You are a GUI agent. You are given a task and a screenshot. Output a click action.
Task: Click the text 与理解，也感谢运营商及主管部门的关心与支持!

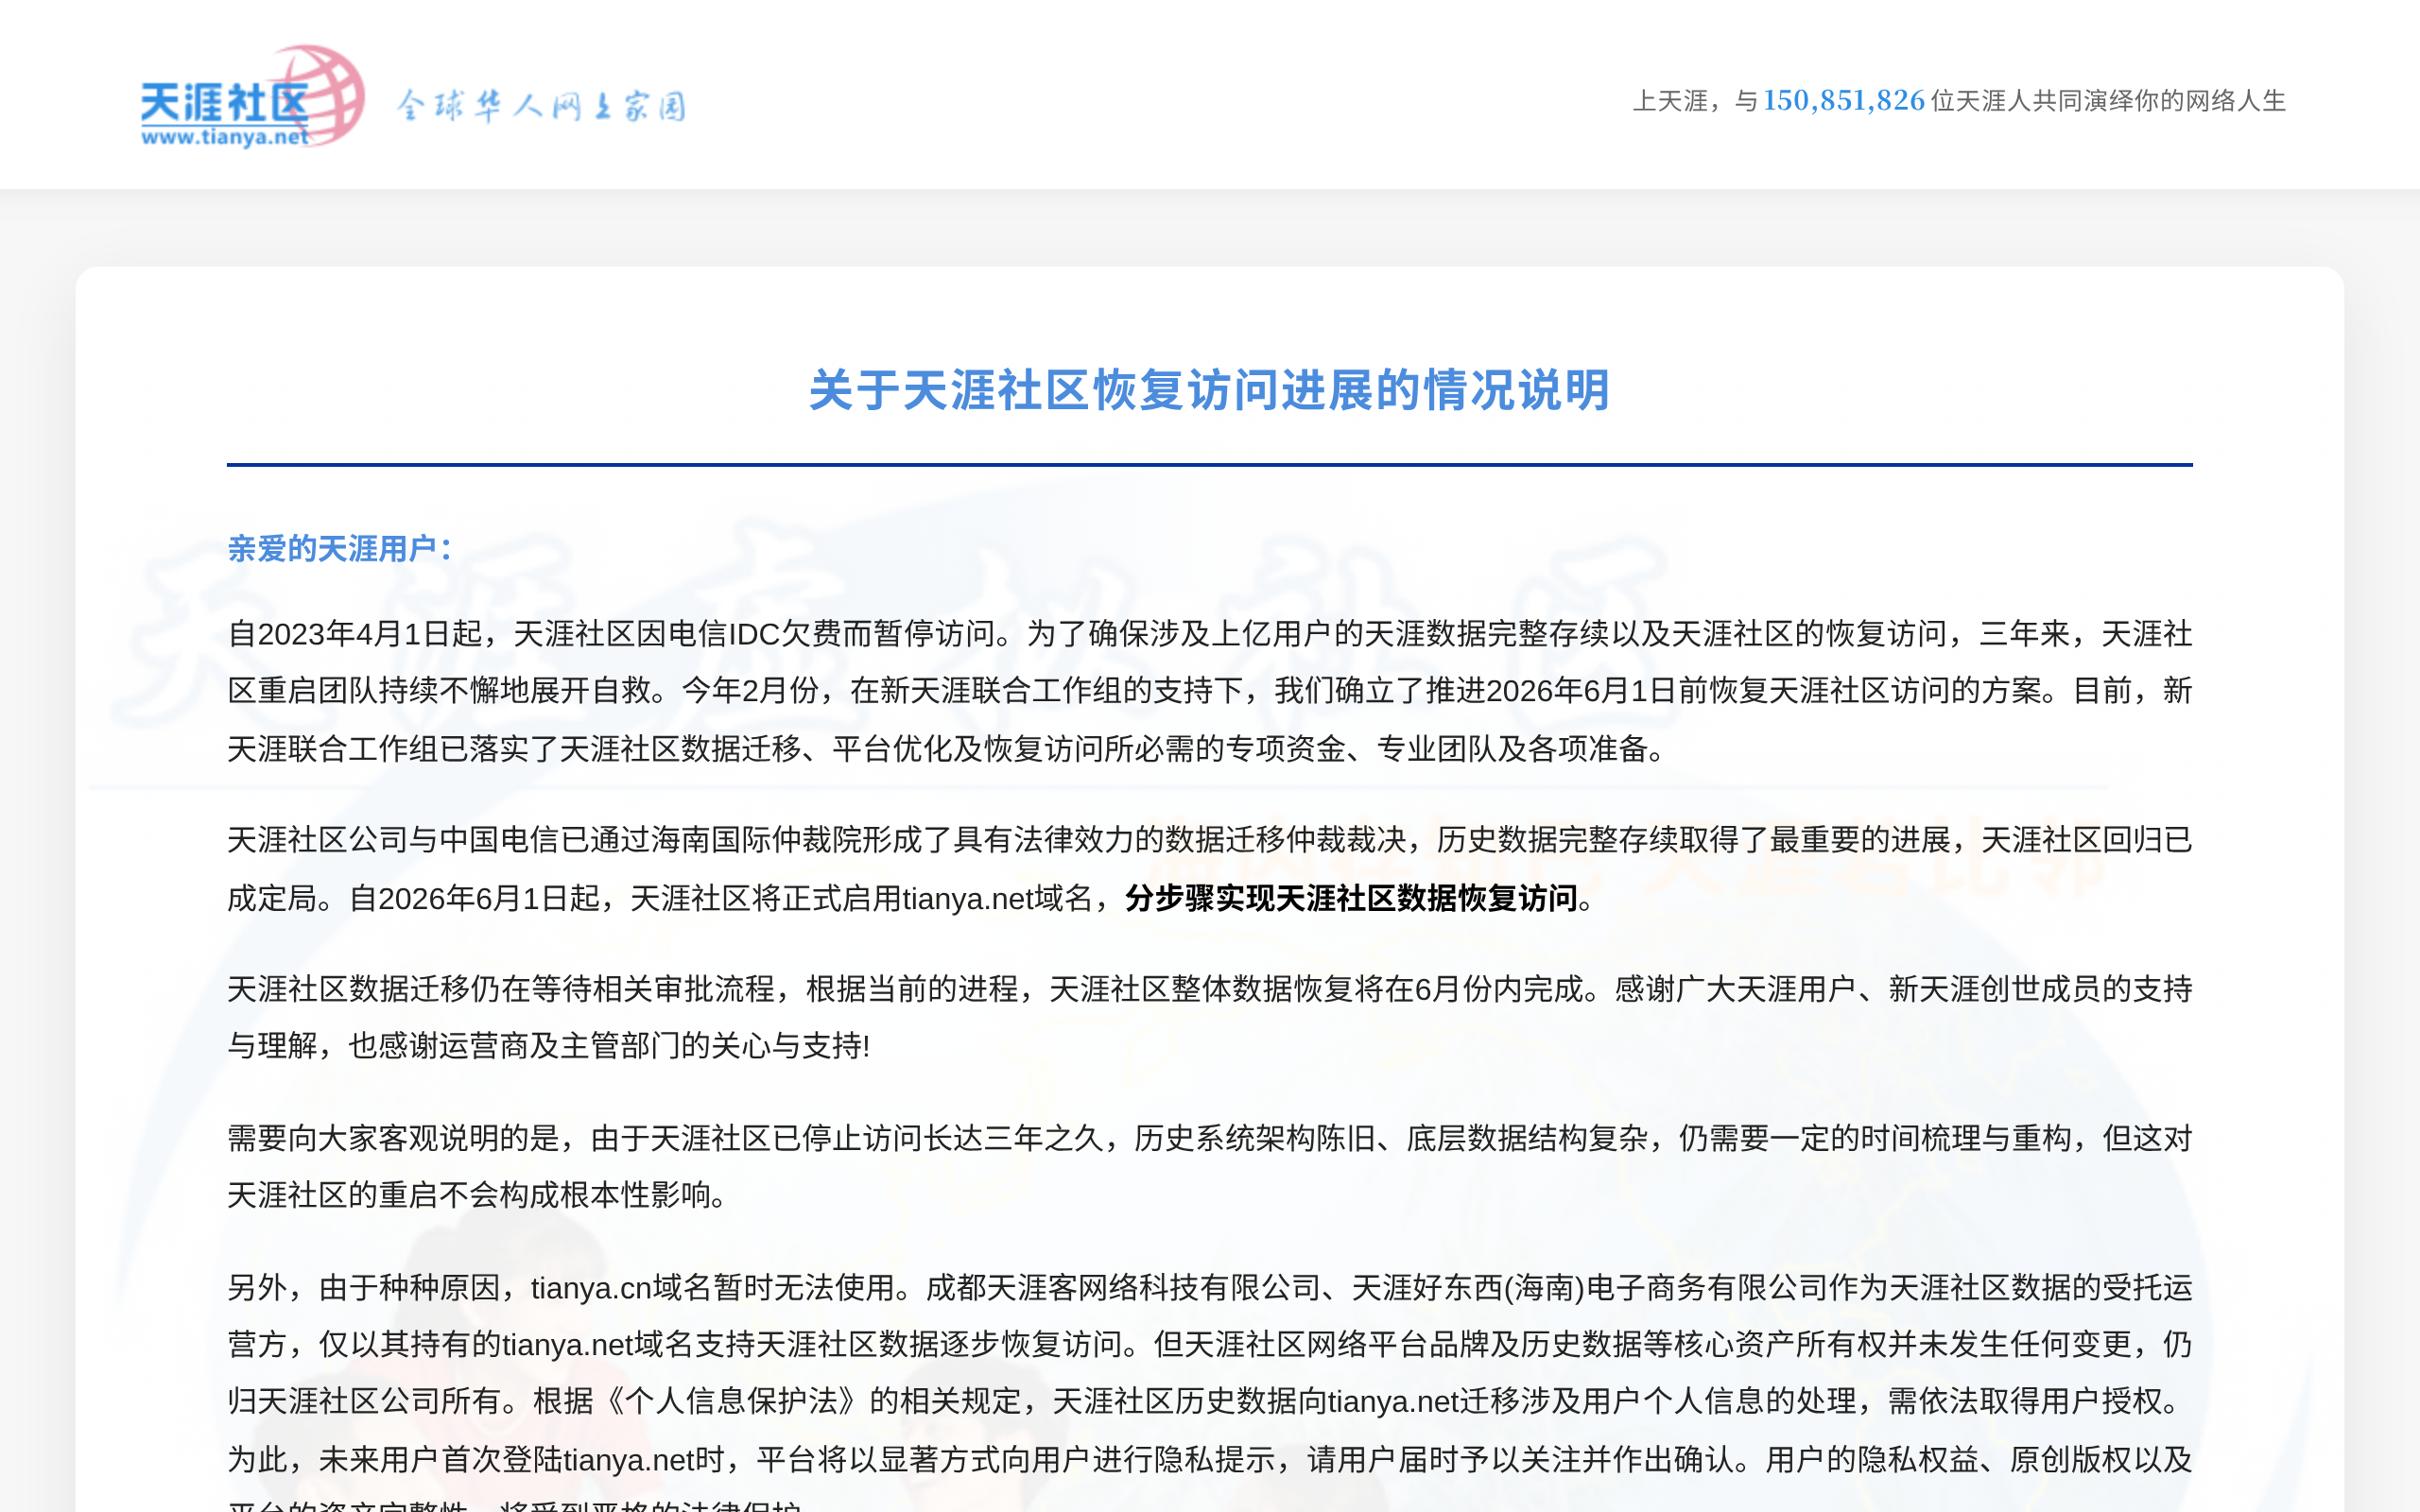point(549,1046)
